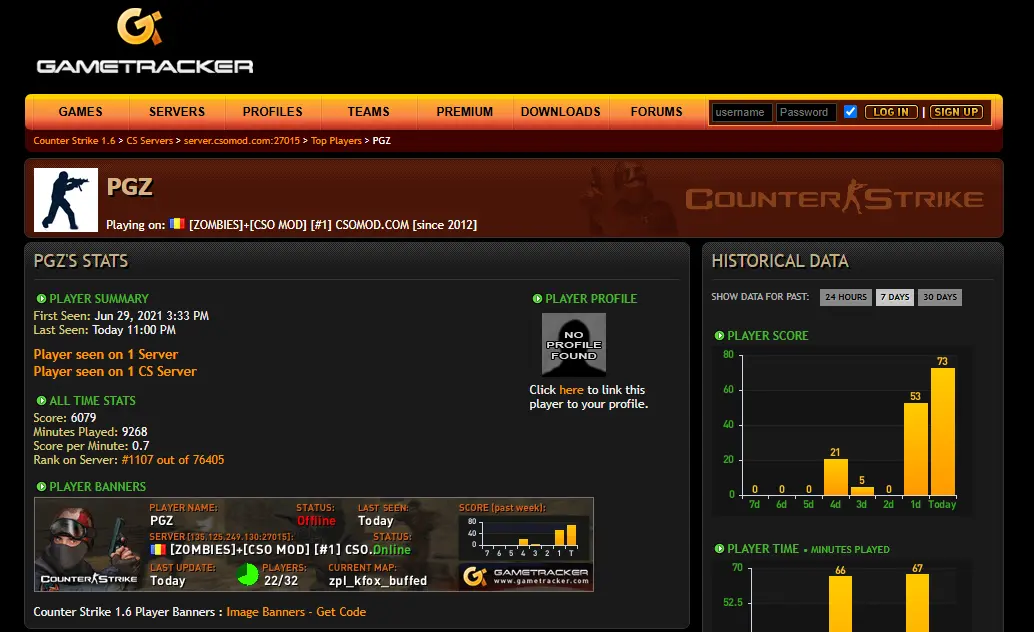The image size is (1034, 632).
Task: Go to CS Servers breadcrumb
Action: click(150, 141)
